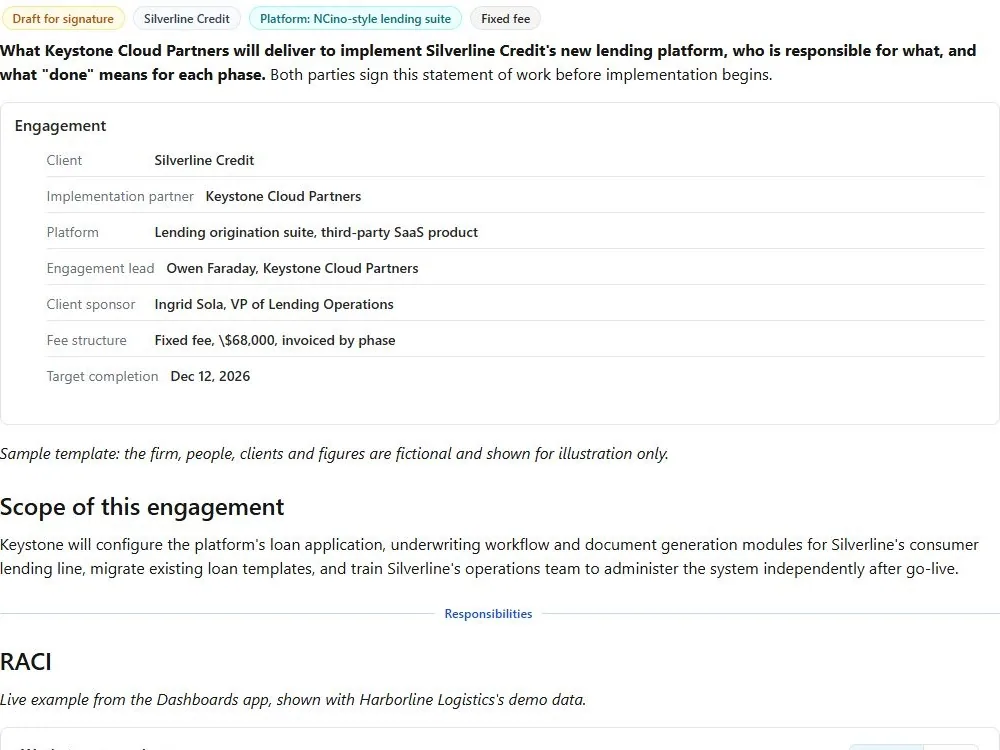Screen dimensions: 1000x750
Task: Click the 'Platform' field label
Action: click(x=73, y=232)
